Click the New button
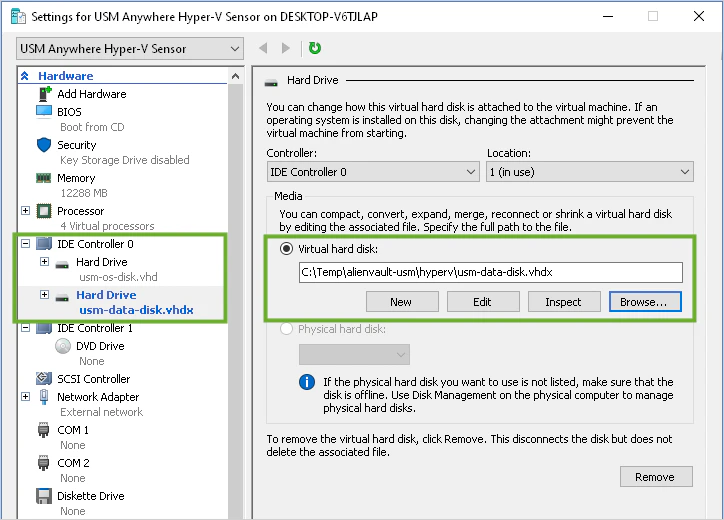The height and width of the screenshot is (520, 724). click(x=402, y=302)
